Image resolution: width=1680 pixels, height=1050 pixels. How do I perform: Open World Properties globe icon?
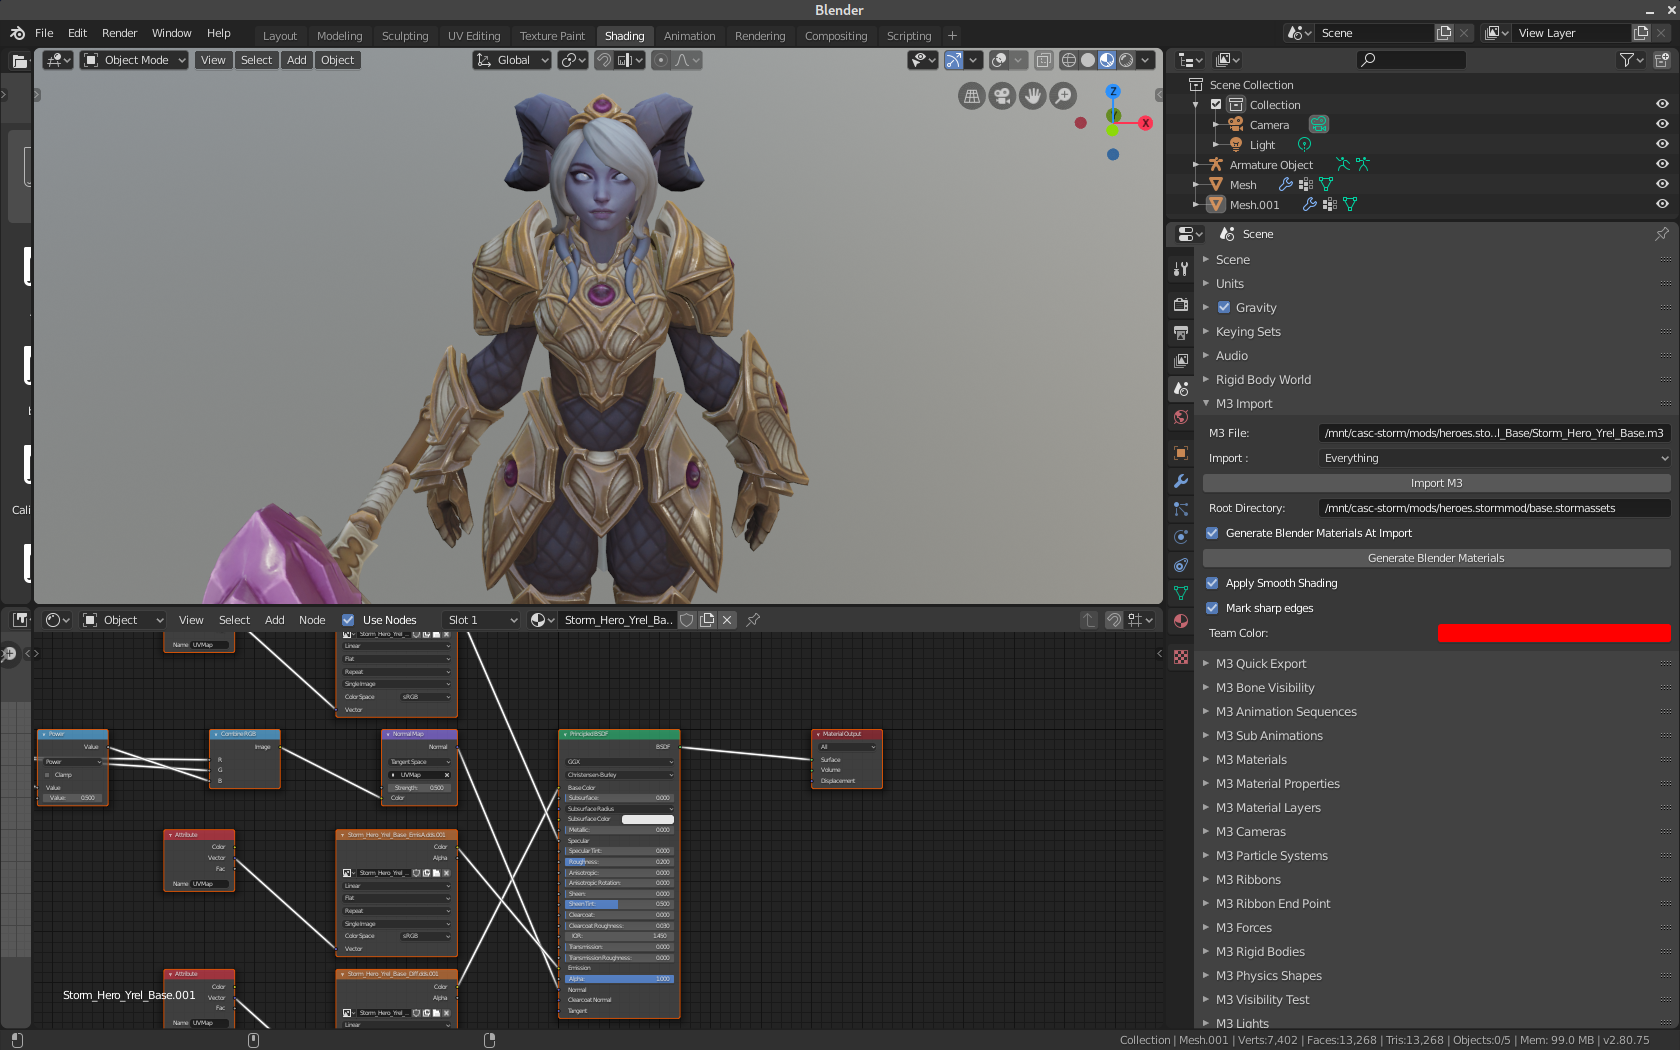point(1180,417)
